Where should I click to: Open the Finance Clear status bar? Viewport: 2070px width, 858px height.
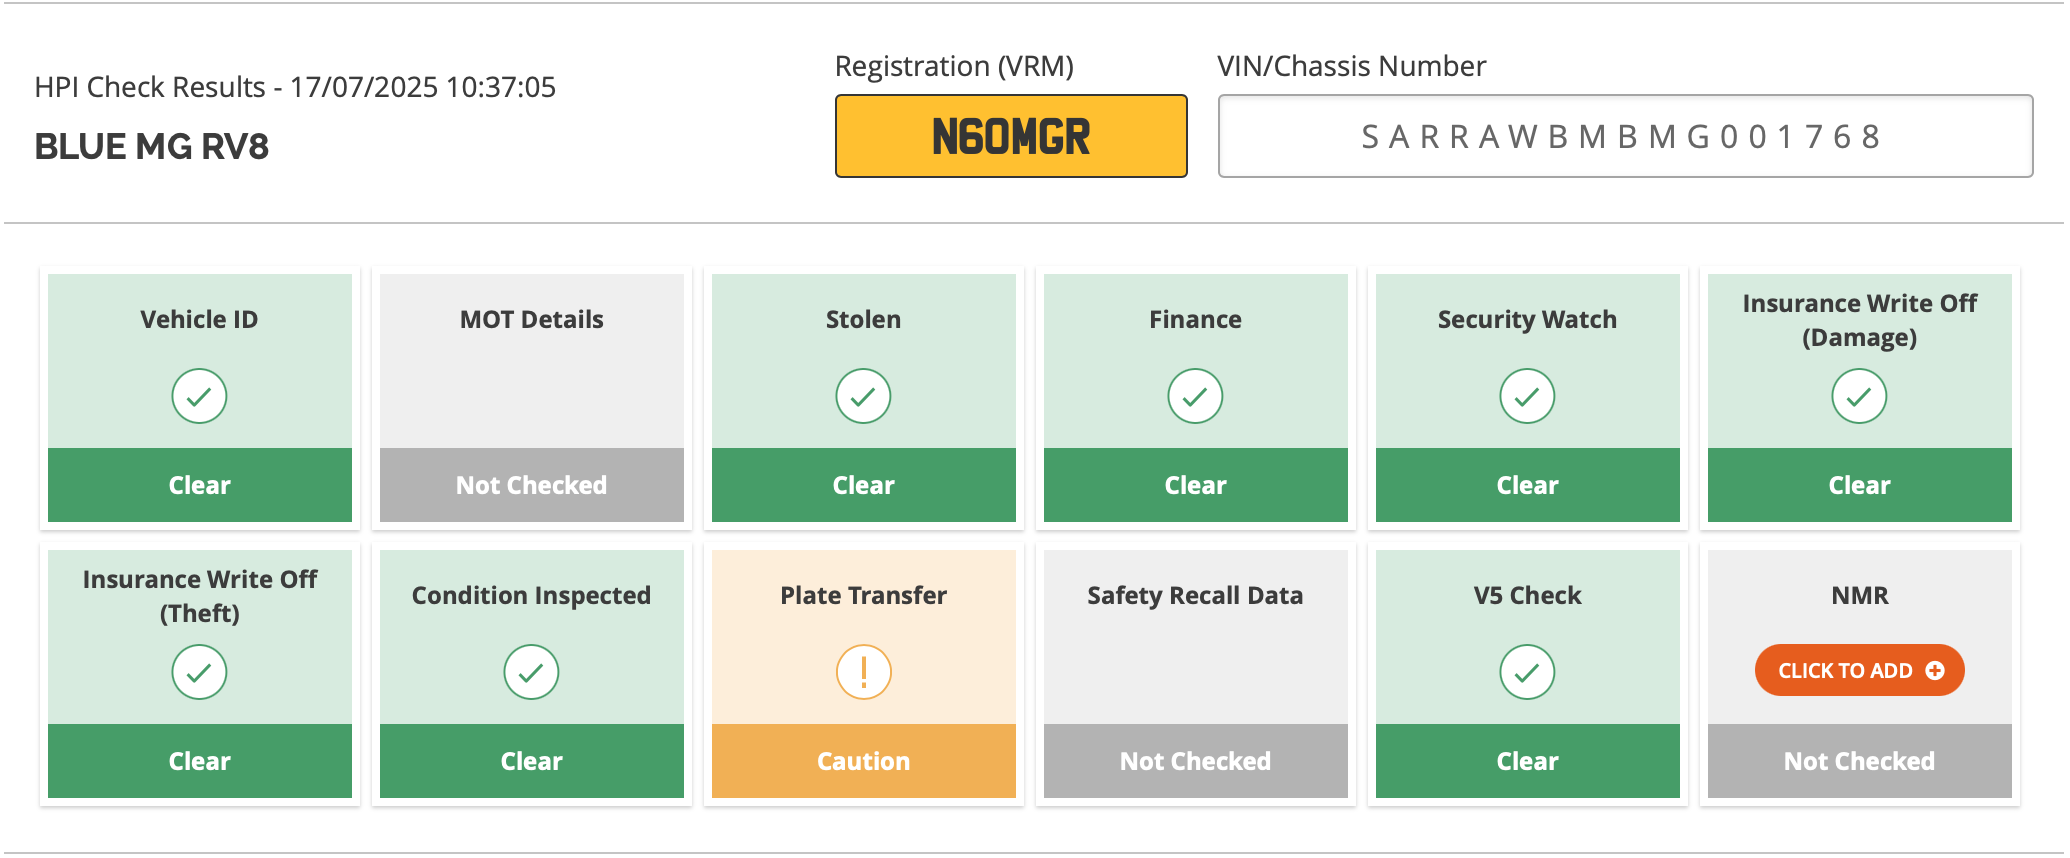(1195, 485)
